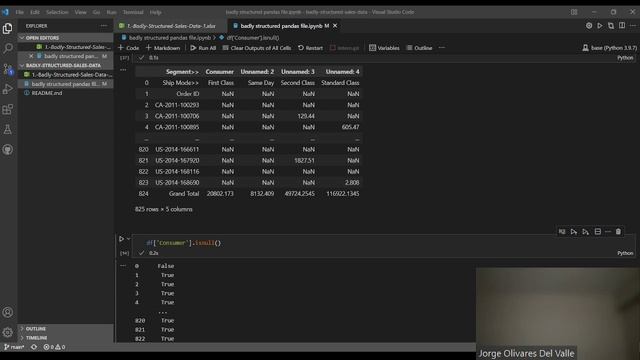Click the notebook settings gear in tab bar
Image resolution: width=640 pixels, height=360 pixels.
tap(589, 26)
